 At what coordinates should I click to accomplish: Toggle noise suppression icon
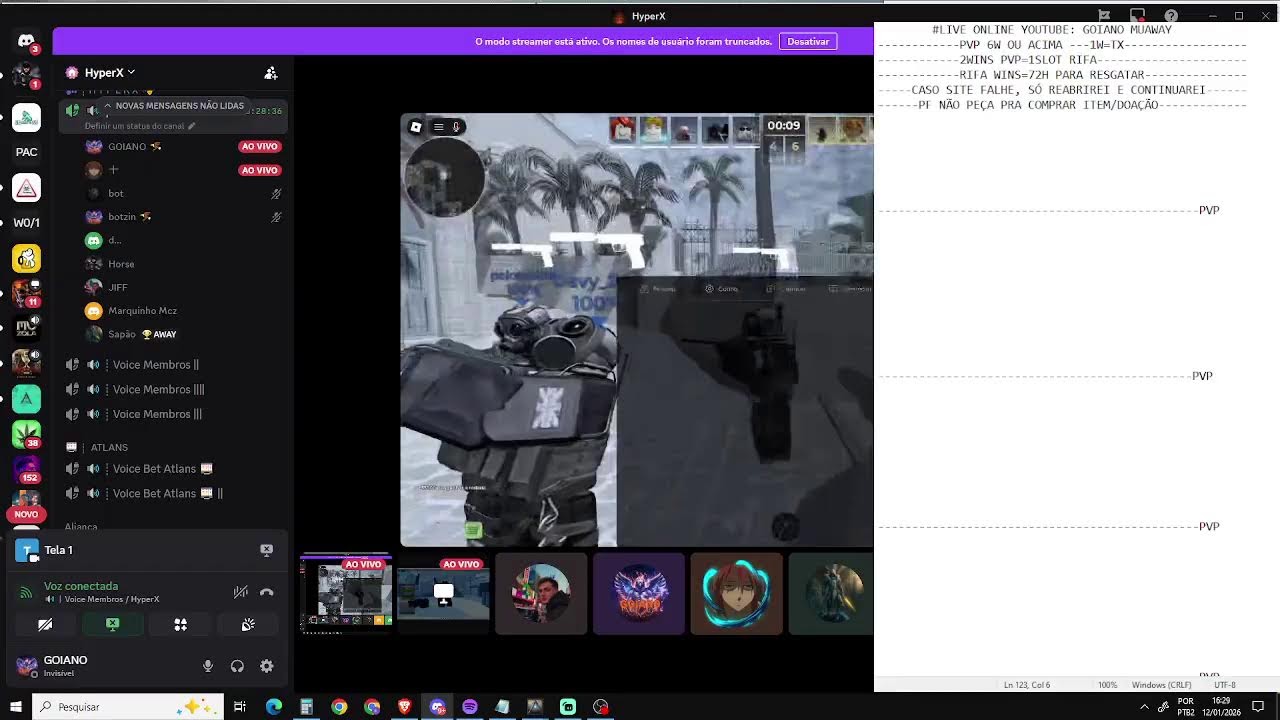241,592
